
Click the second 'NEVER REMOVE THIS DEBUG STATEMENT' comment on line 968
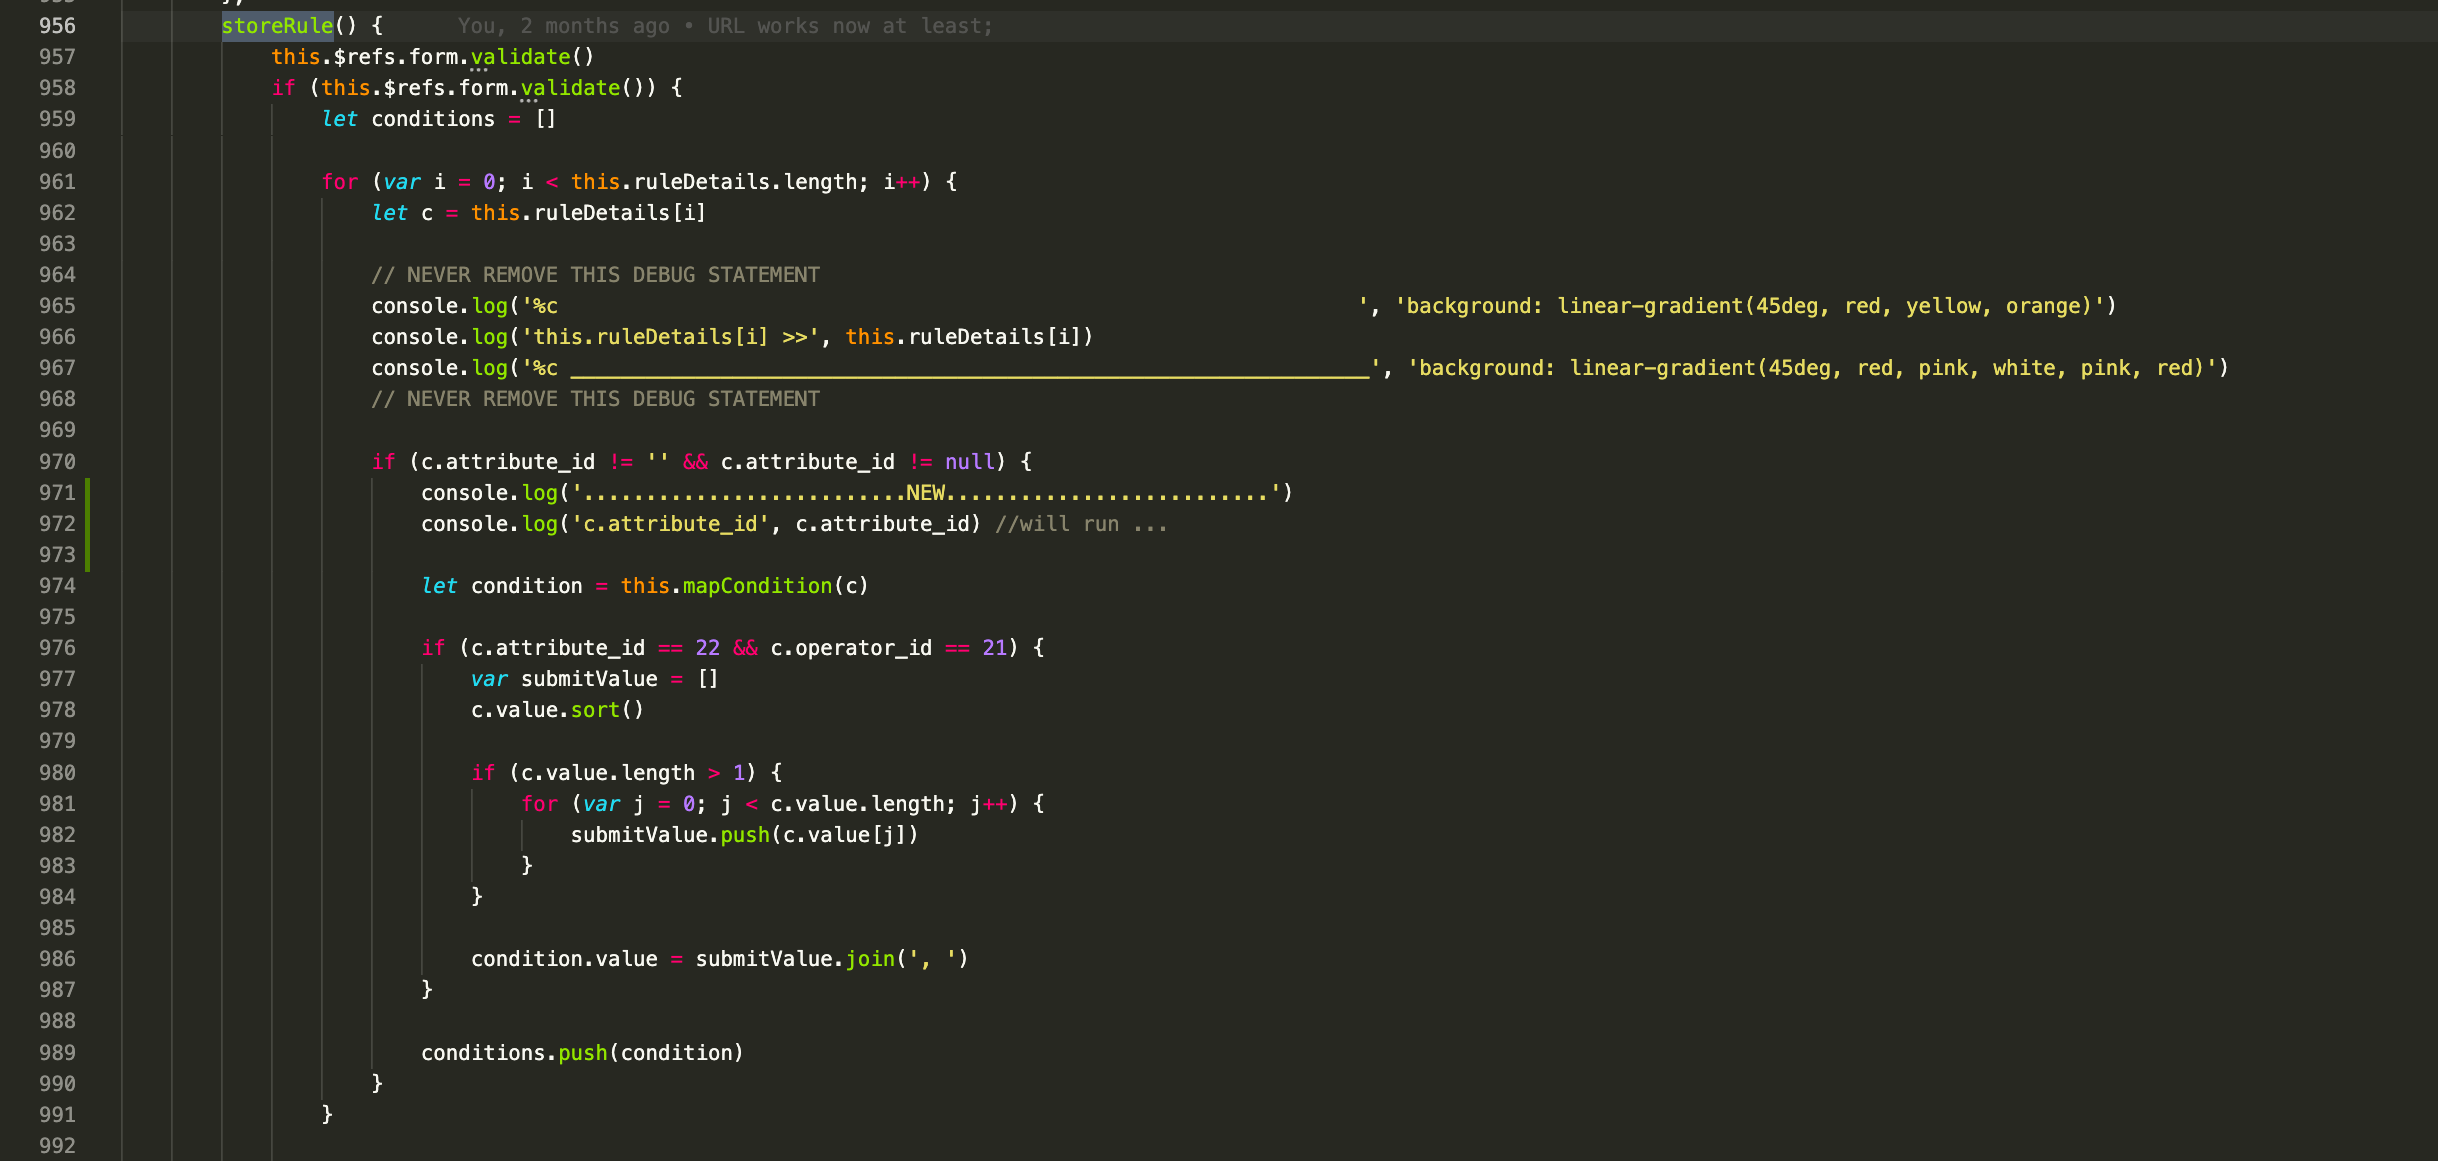[x=595, y=399]
